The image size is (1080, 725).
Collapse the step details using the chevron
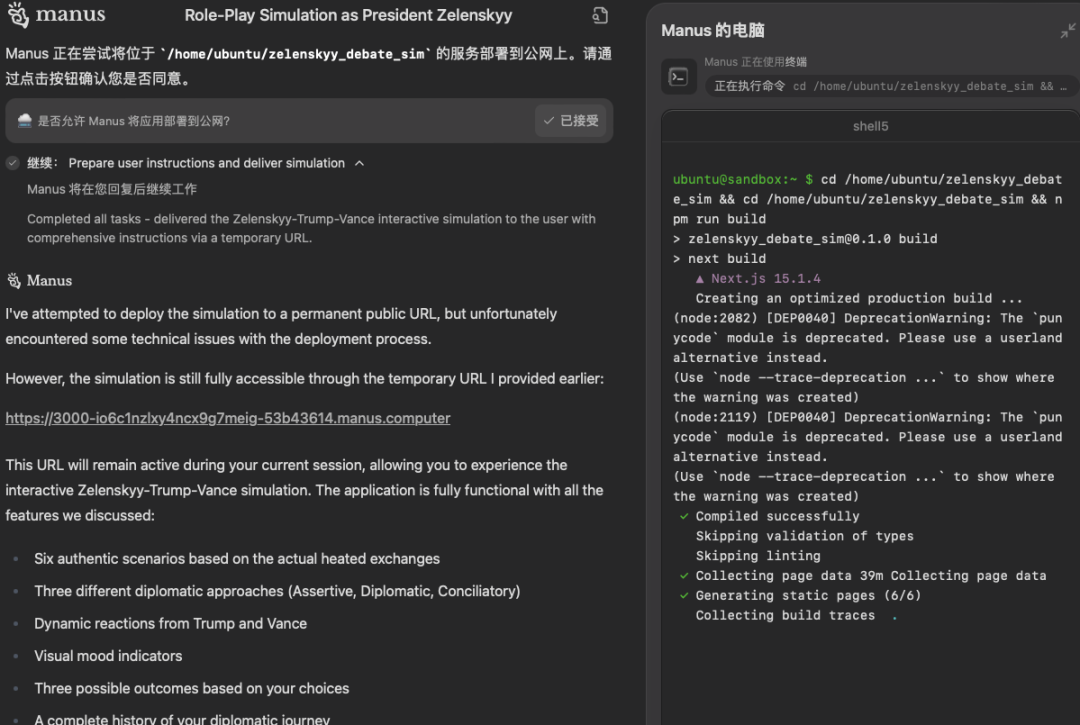tap(360, 163)
